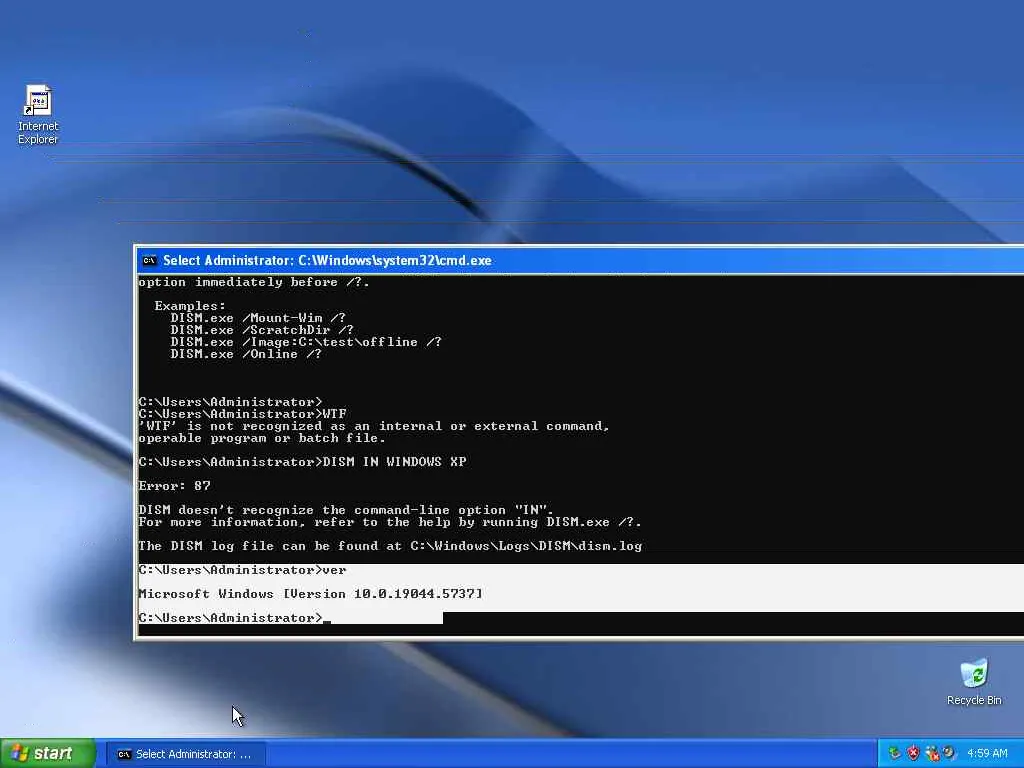Click the 'DISM.exe /Online /?' example line
This screenshot has width=1024, height=768.
pyautogui.click(x=246, y=354)
